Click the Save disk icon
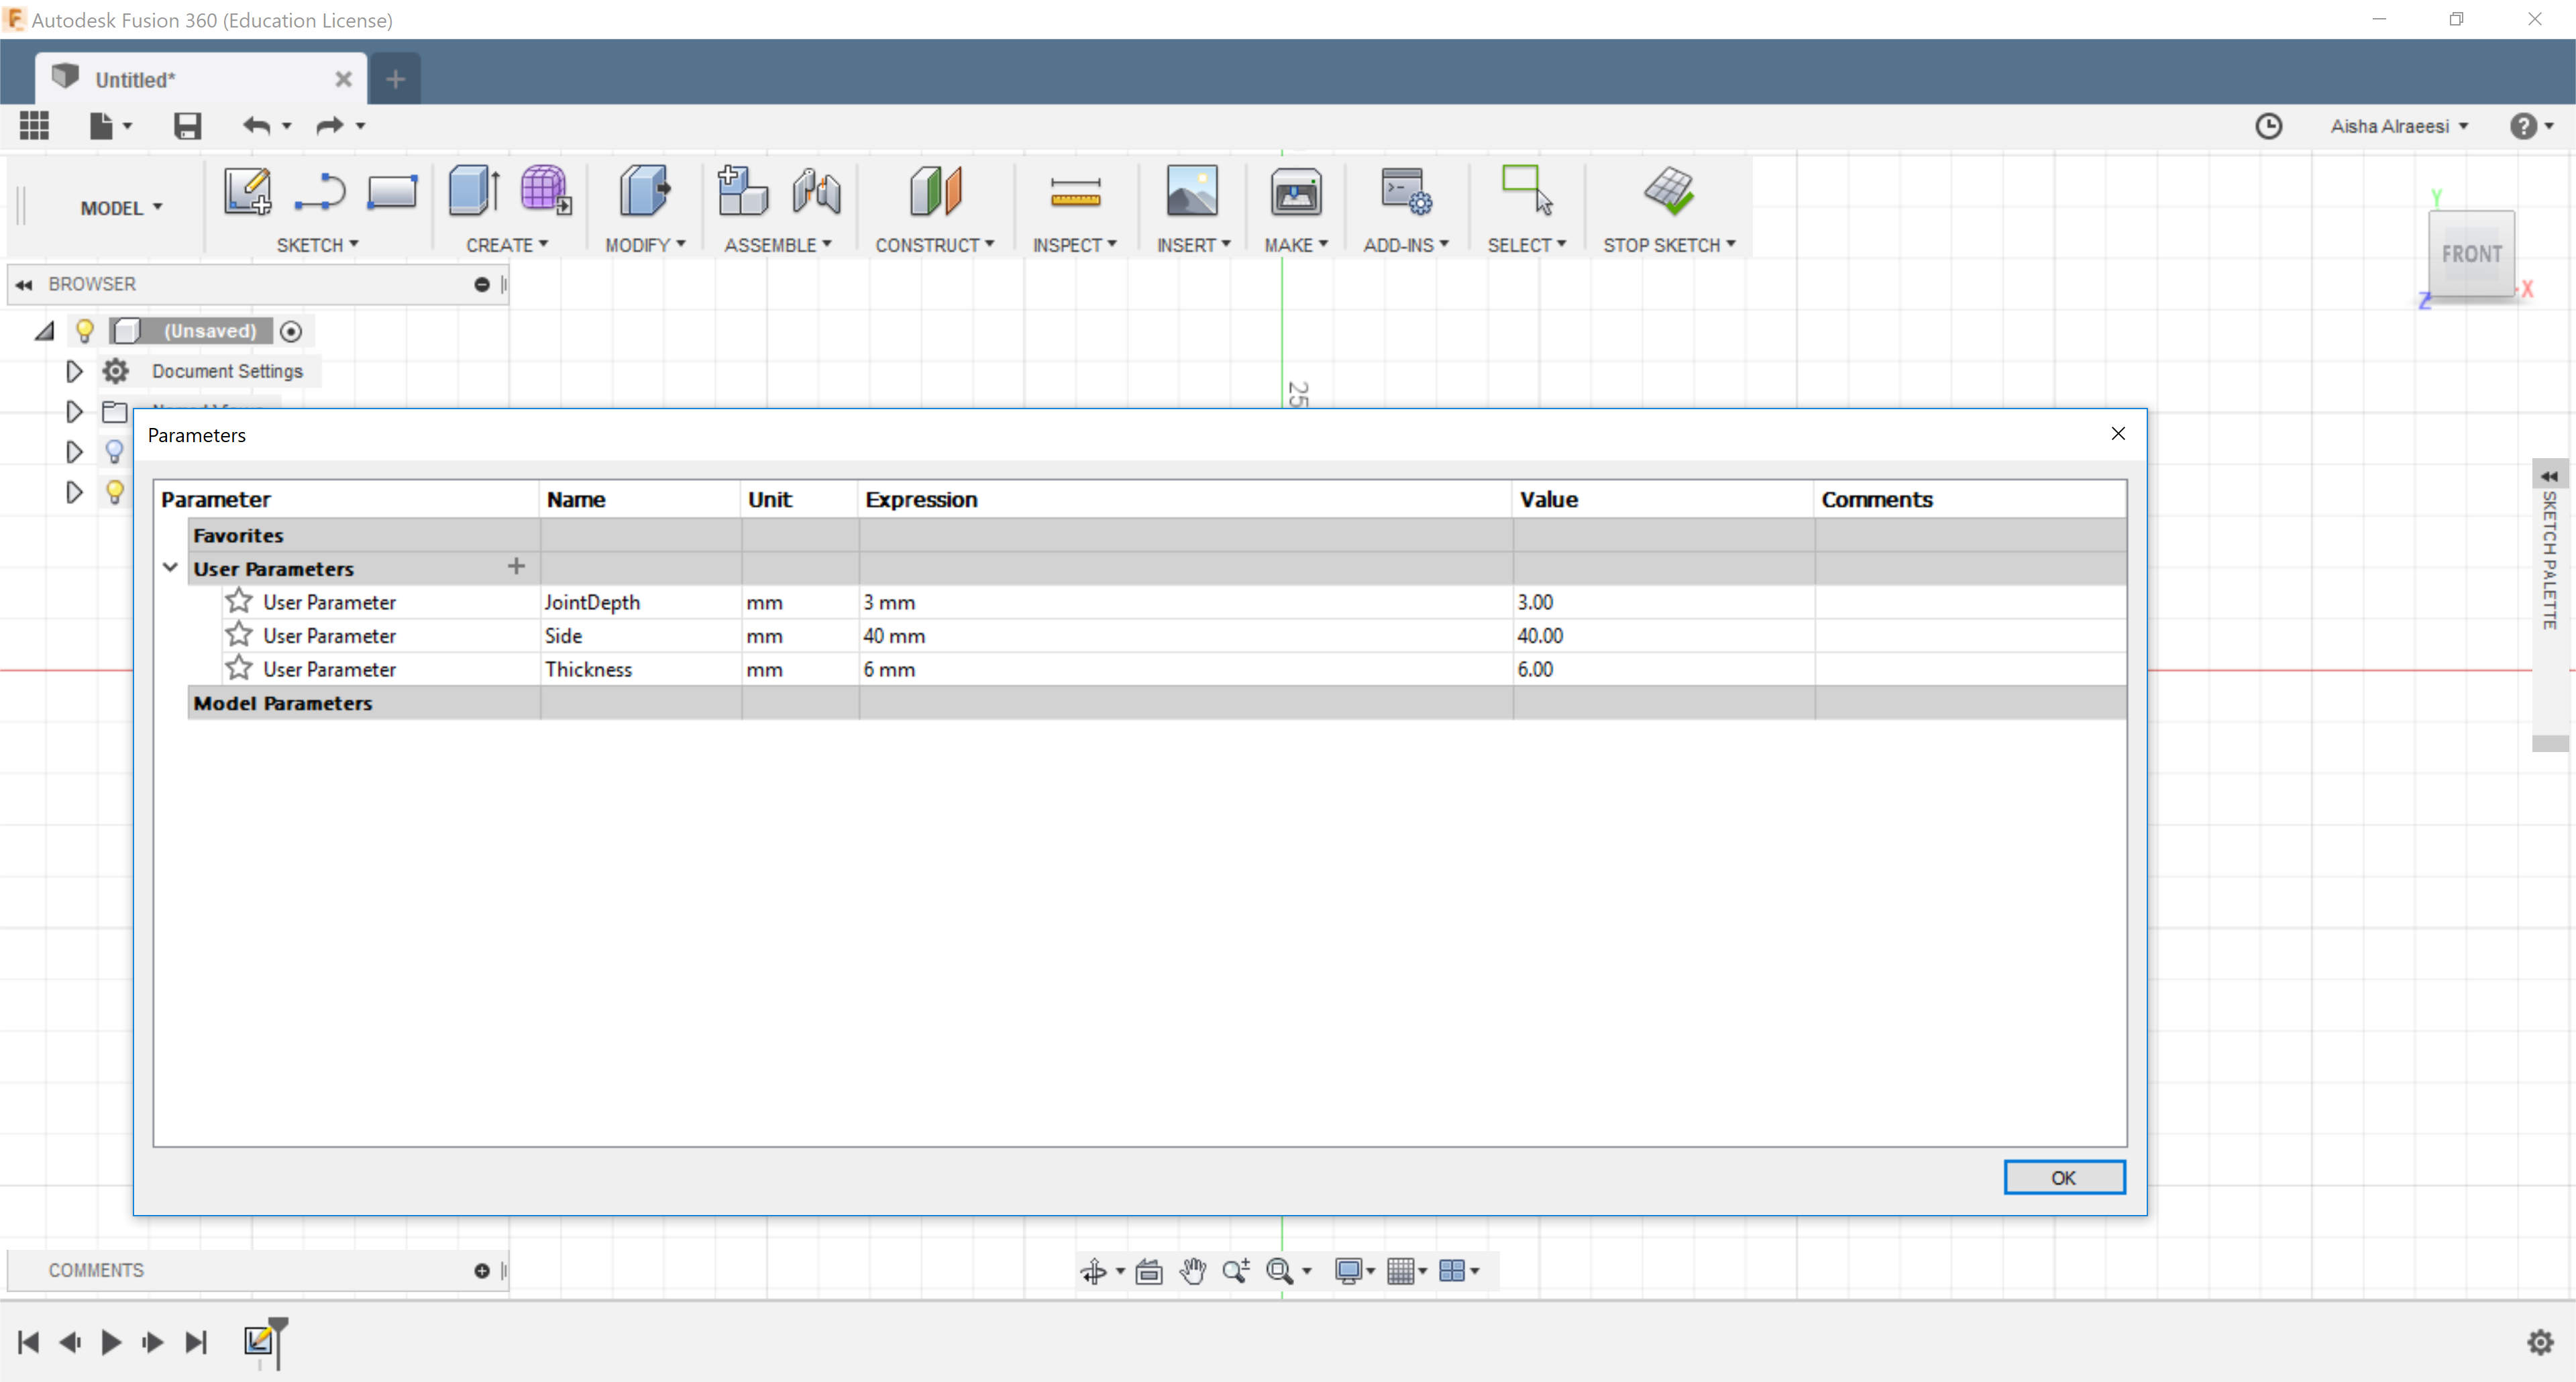The image size is (2576, 1382). [x=187, y=126]
